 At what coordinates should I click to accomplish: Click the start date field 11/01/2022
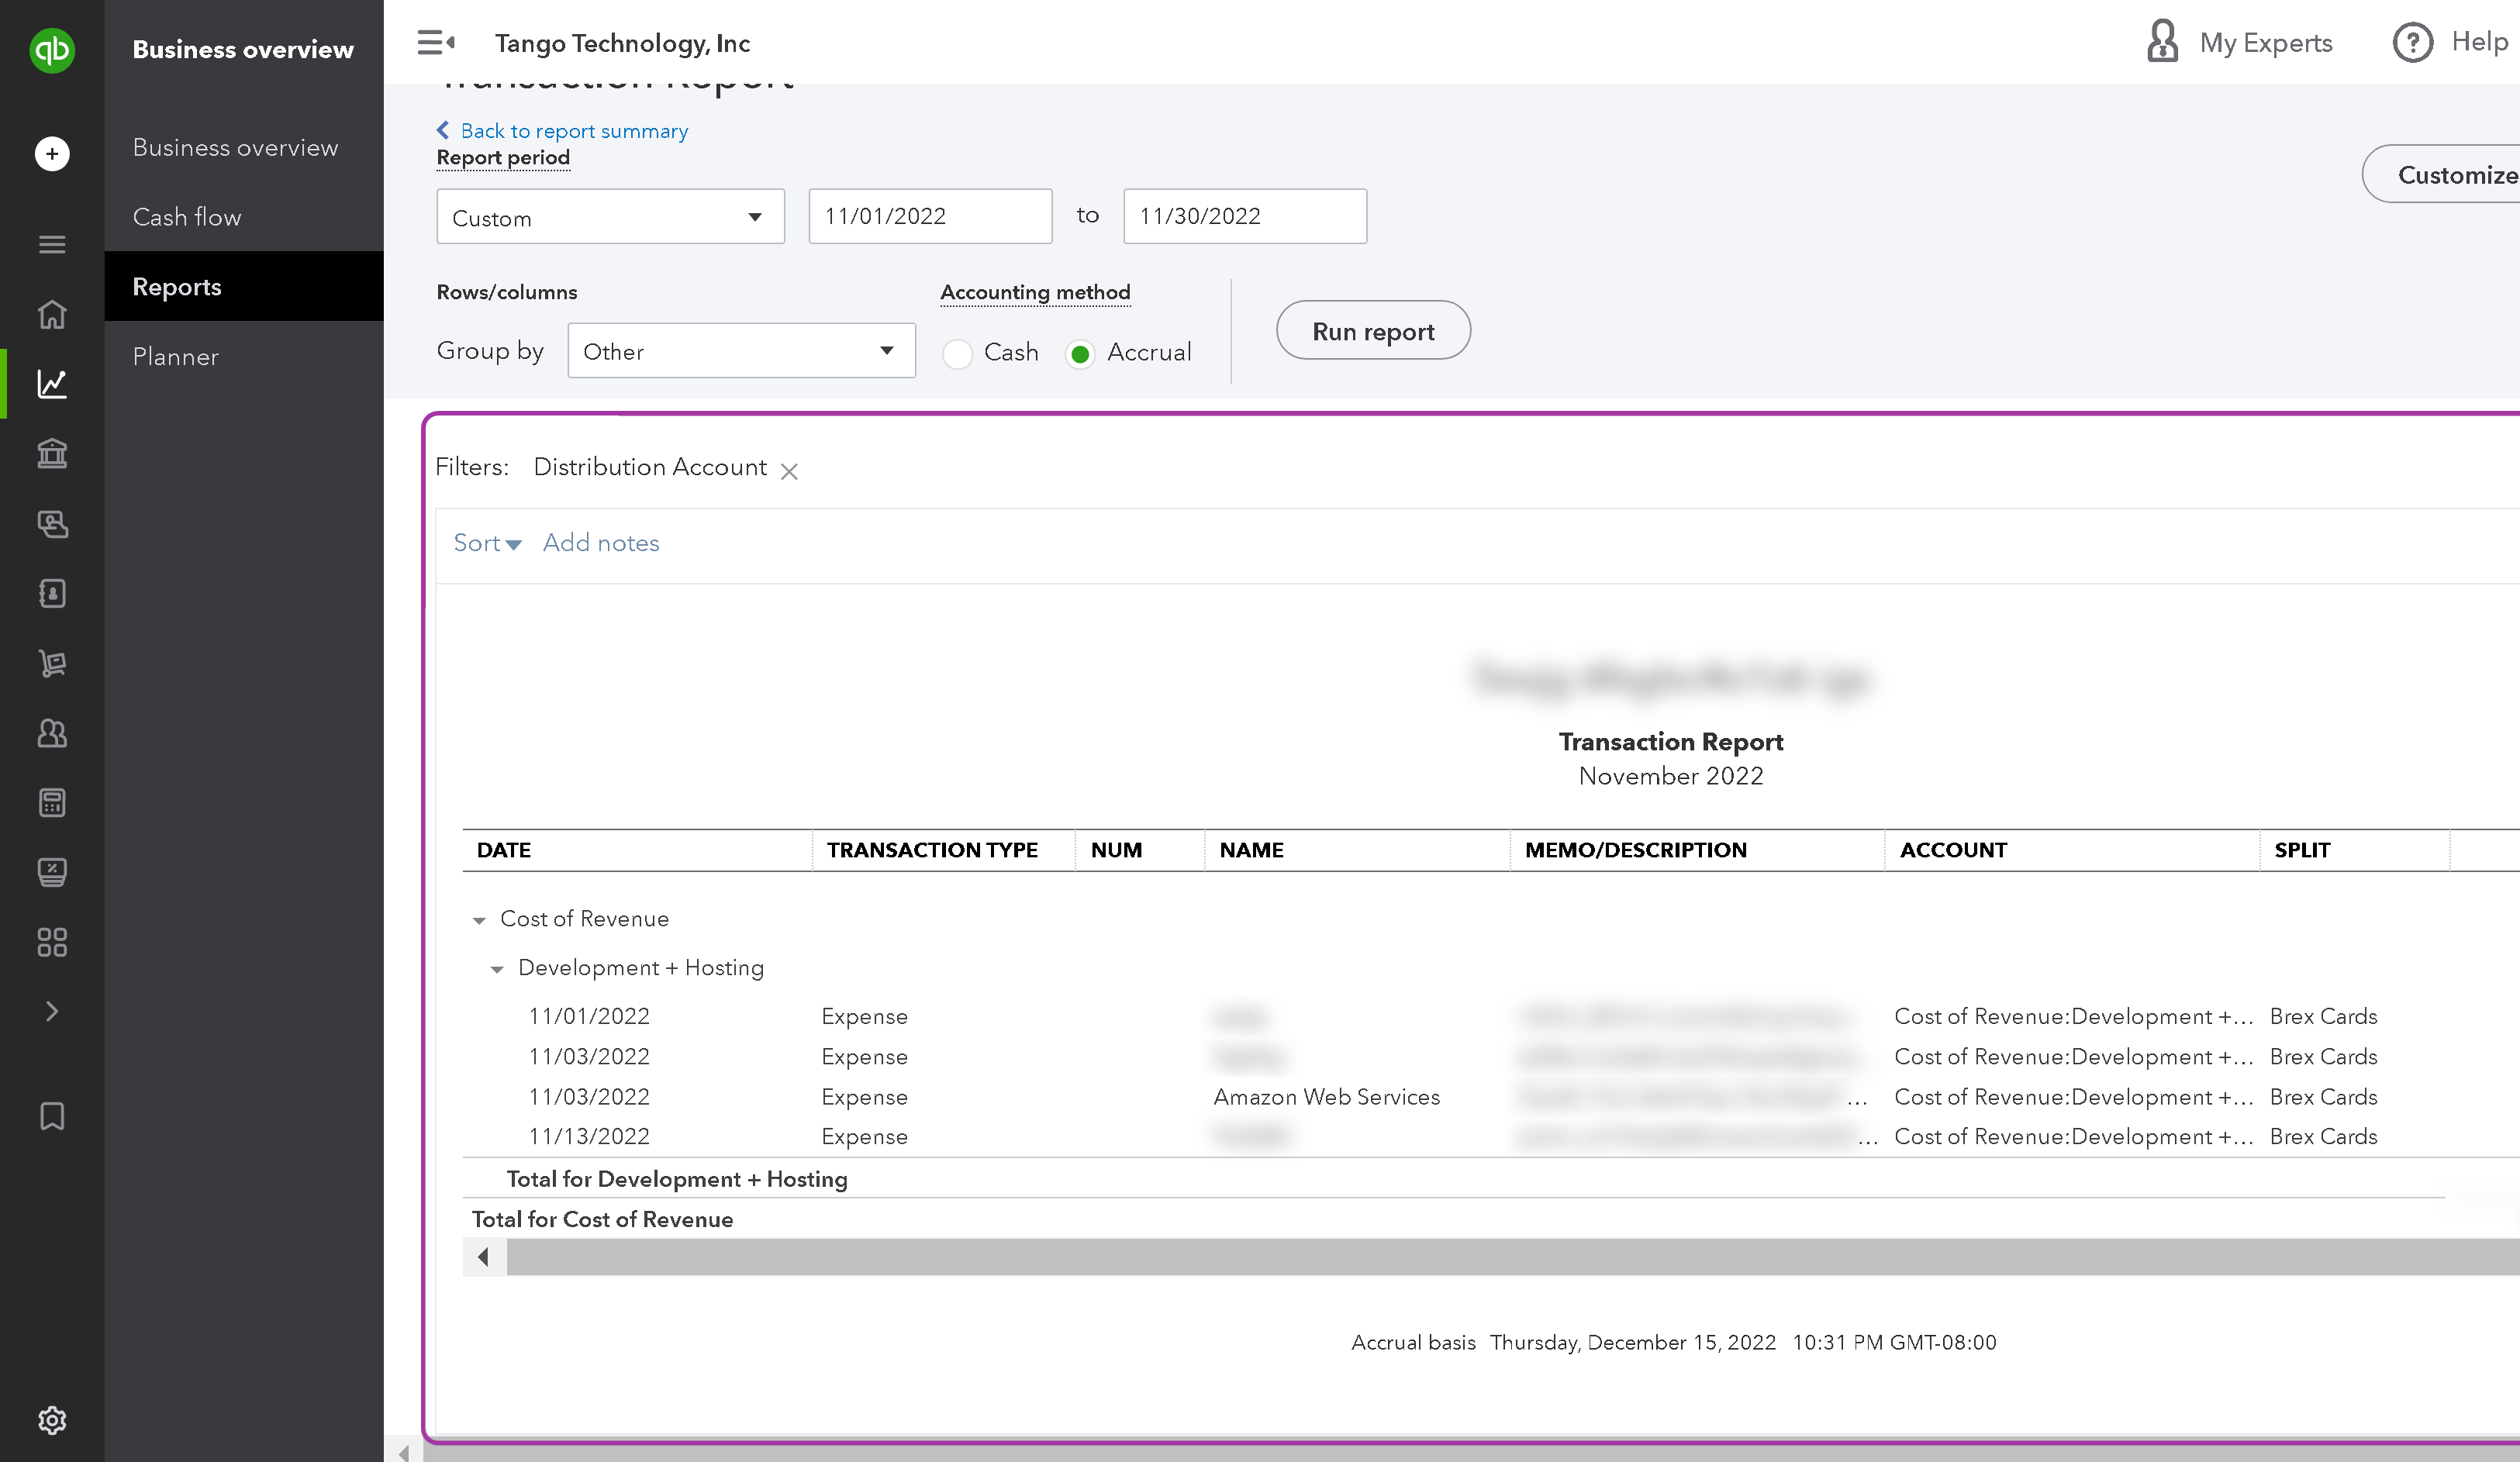coord(930,216)
